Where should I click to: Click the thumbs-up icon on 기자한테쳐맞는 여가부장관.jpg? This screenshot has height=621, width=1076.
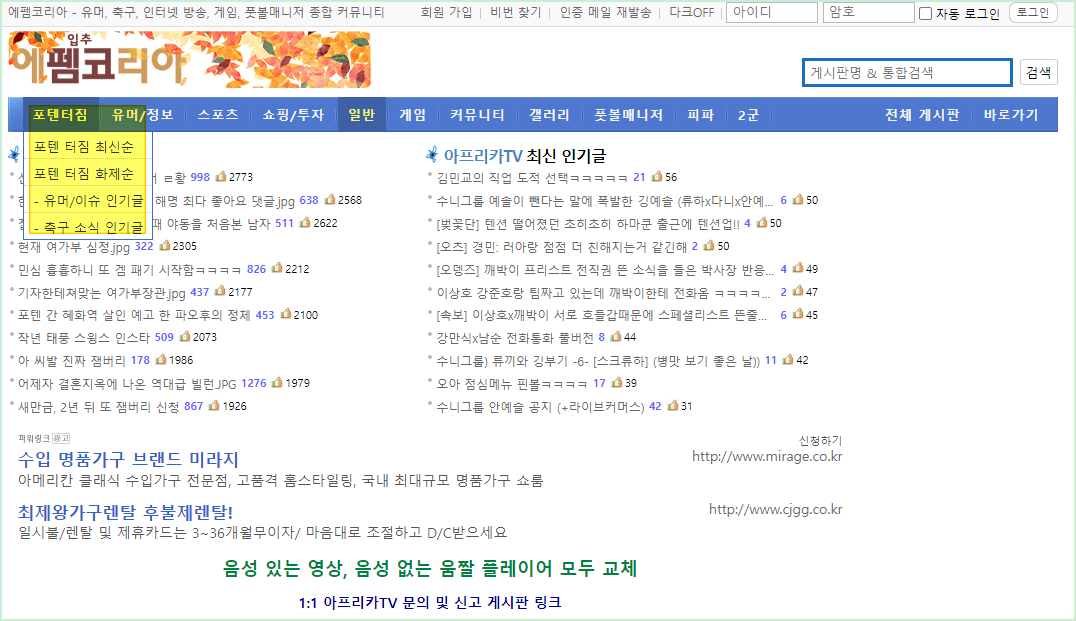pyautogui.click(x=219, y=291)
